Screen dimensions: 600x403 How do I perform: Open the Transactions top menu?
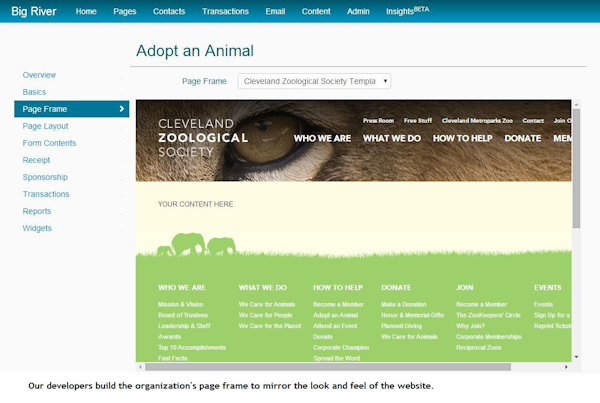click(x=225, y=11)
